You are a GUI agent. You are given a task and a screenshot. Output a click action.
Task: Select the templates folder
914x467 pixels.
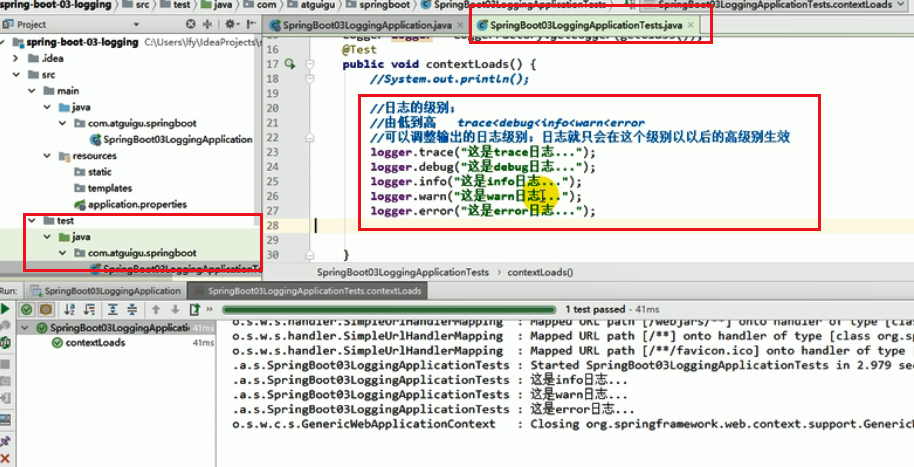point(103,188)
